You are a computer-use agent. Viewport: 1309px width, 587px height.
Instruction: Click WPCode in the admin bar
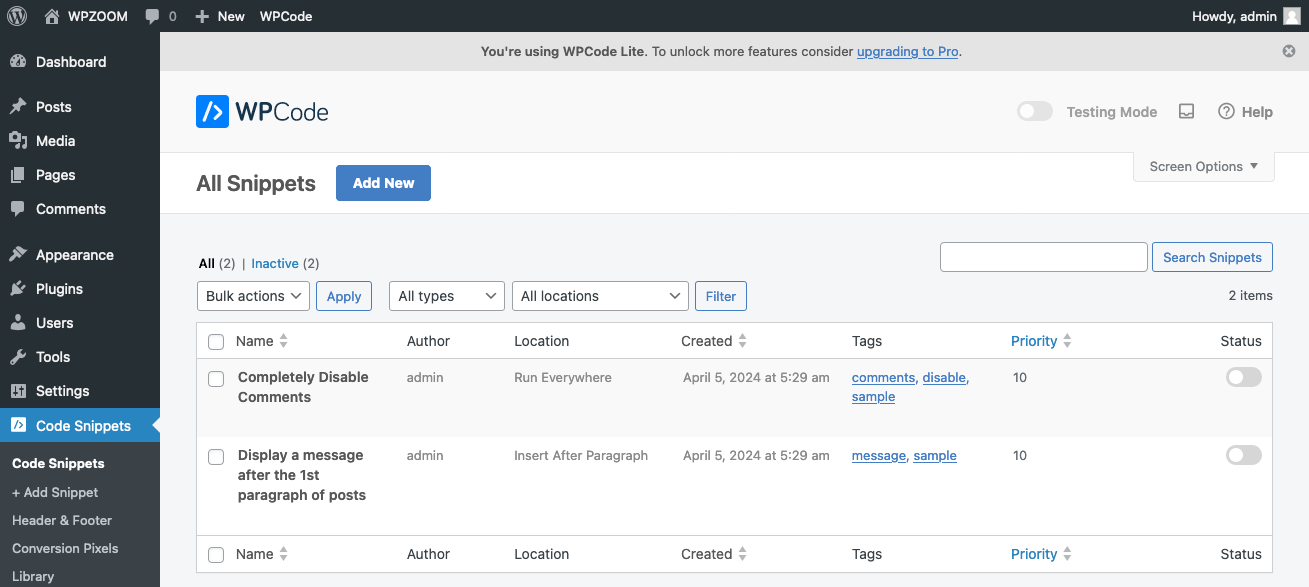tap(286, 16)
